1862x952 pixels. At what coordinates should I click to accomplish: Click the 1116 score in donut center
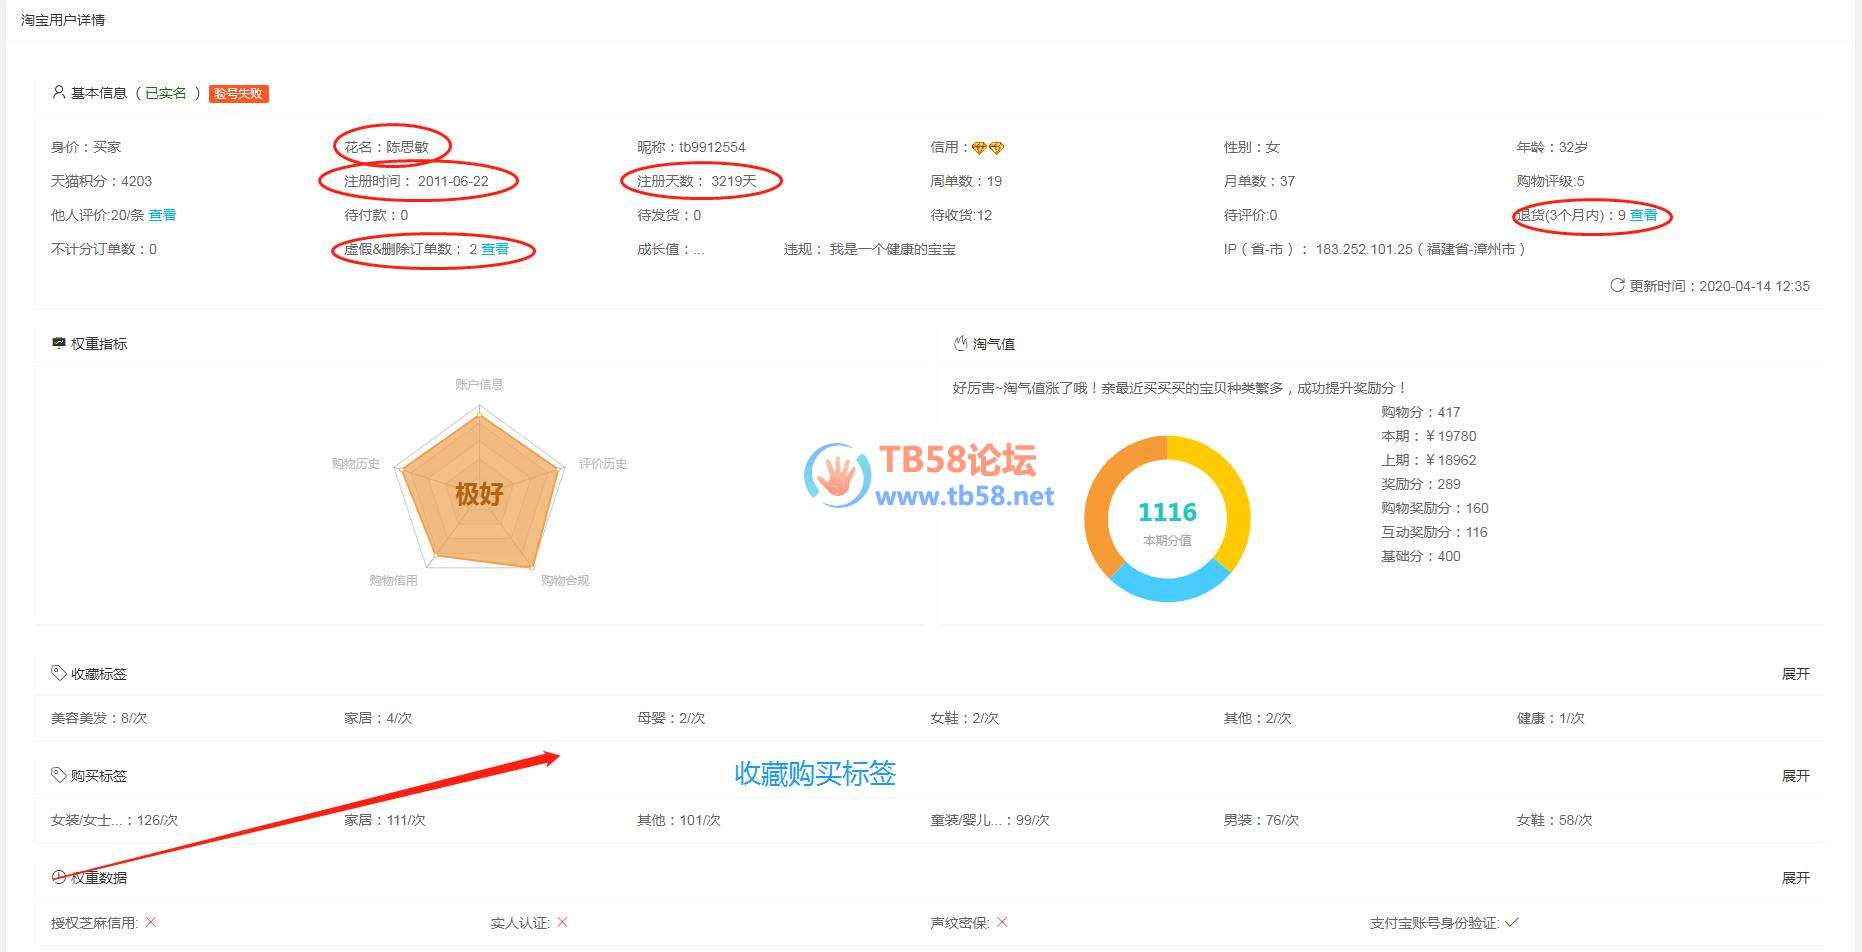click(x=1167, y=513)
